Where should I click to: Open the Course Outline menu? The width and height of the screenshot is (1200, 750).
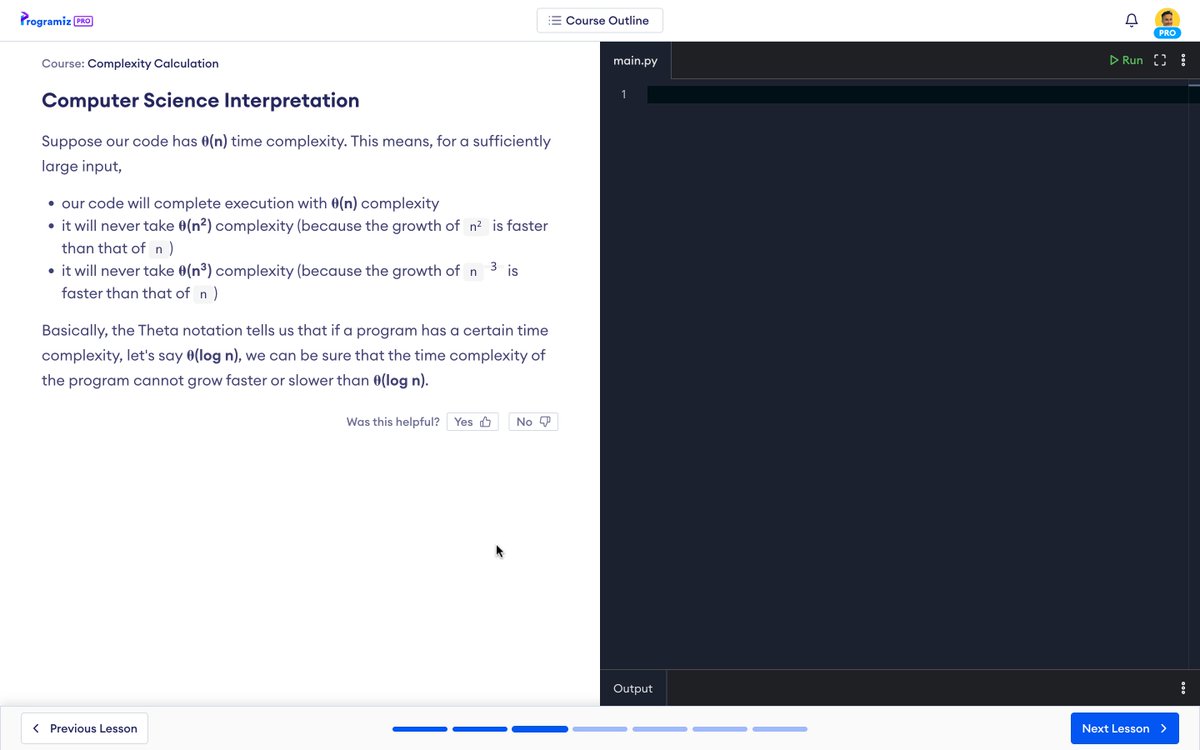click(600, 20)
